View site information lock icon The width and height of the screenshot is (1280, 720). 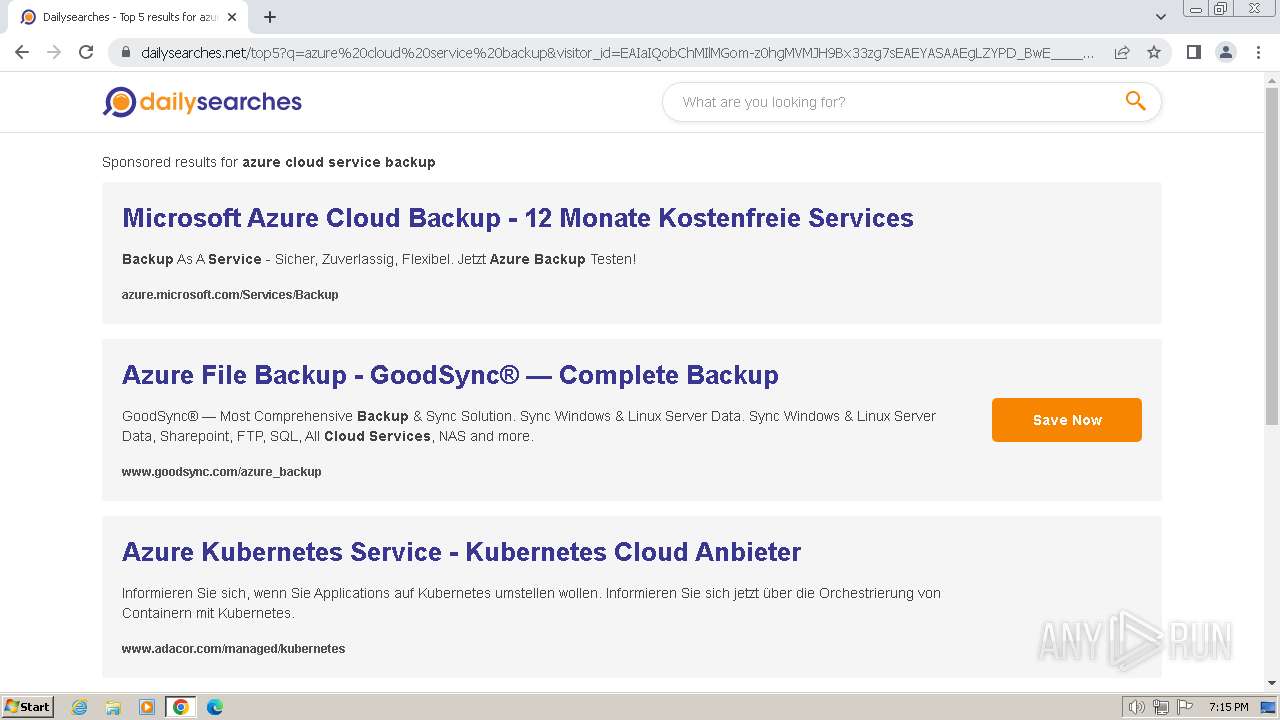pyautogui.click(x=126, y=52)
